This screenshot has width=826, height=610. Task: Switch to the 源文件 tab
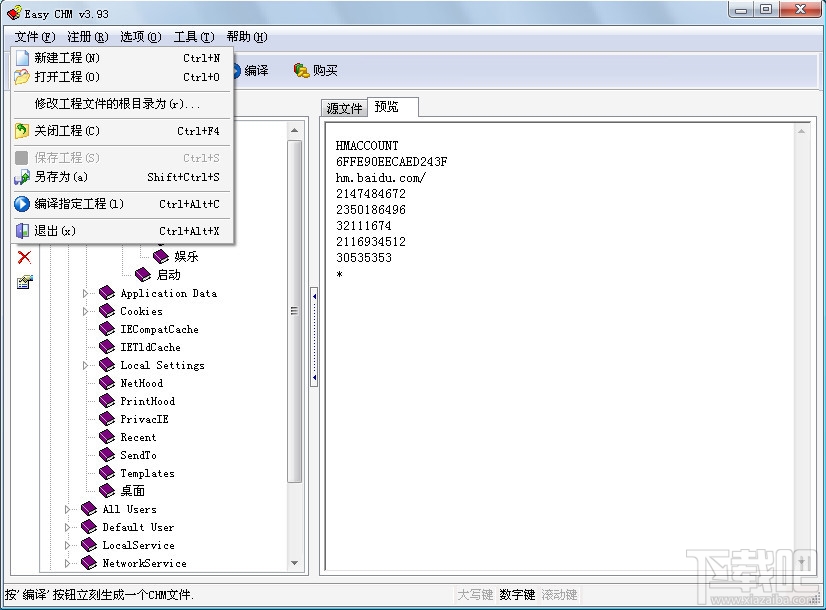pos(343,107)
